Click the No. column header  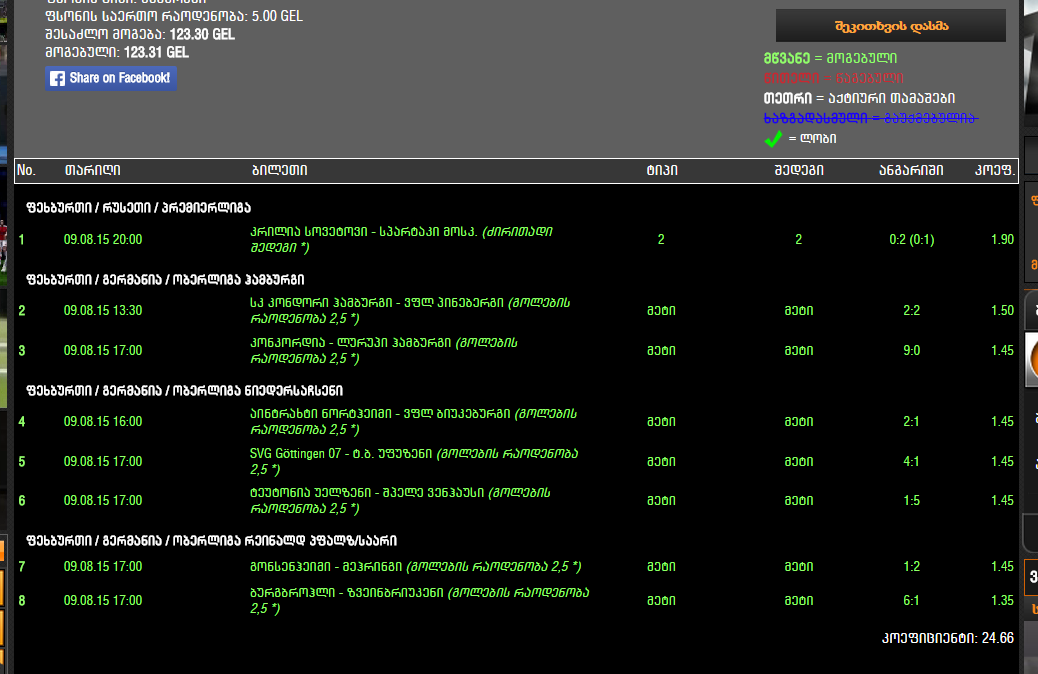[x=26, y=171]
